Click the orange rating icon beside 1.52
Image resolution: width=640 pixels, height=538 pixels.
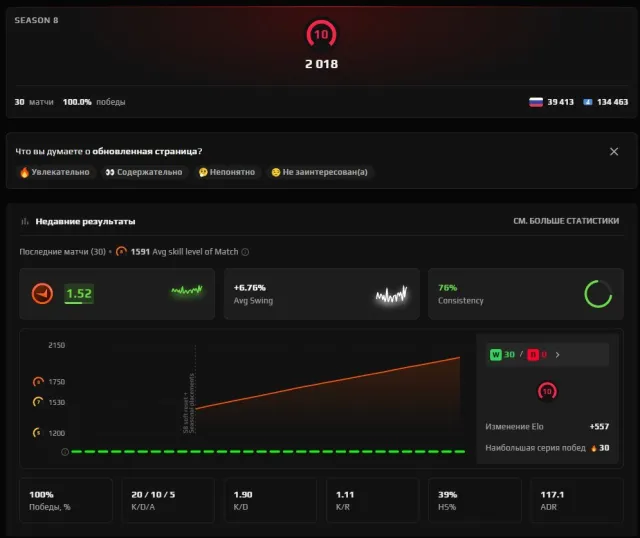pos(42,293)
